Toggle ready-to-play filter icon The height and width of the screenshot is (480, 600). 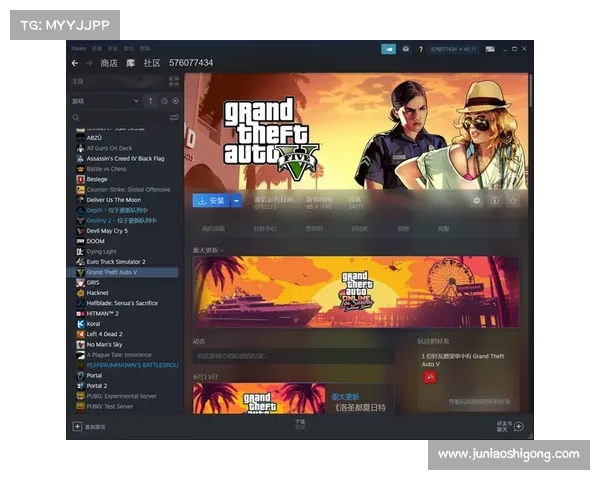176,101
